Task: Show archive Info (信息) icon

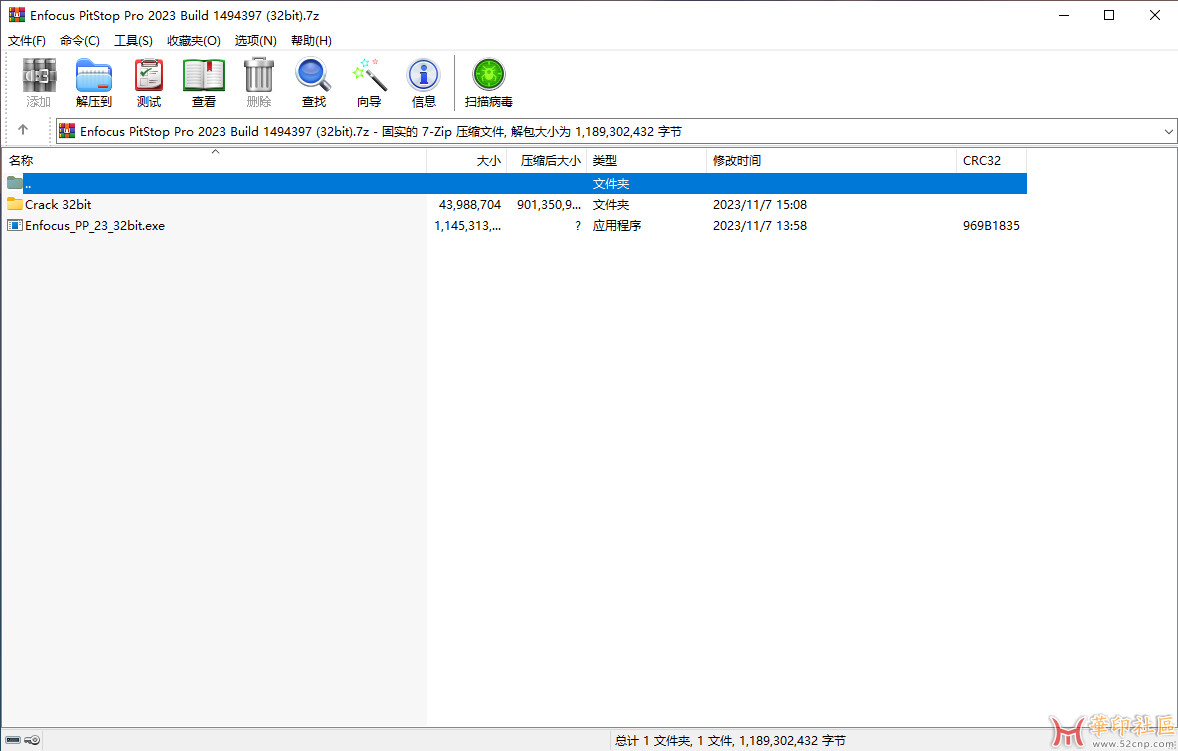Action: [424, 83]
